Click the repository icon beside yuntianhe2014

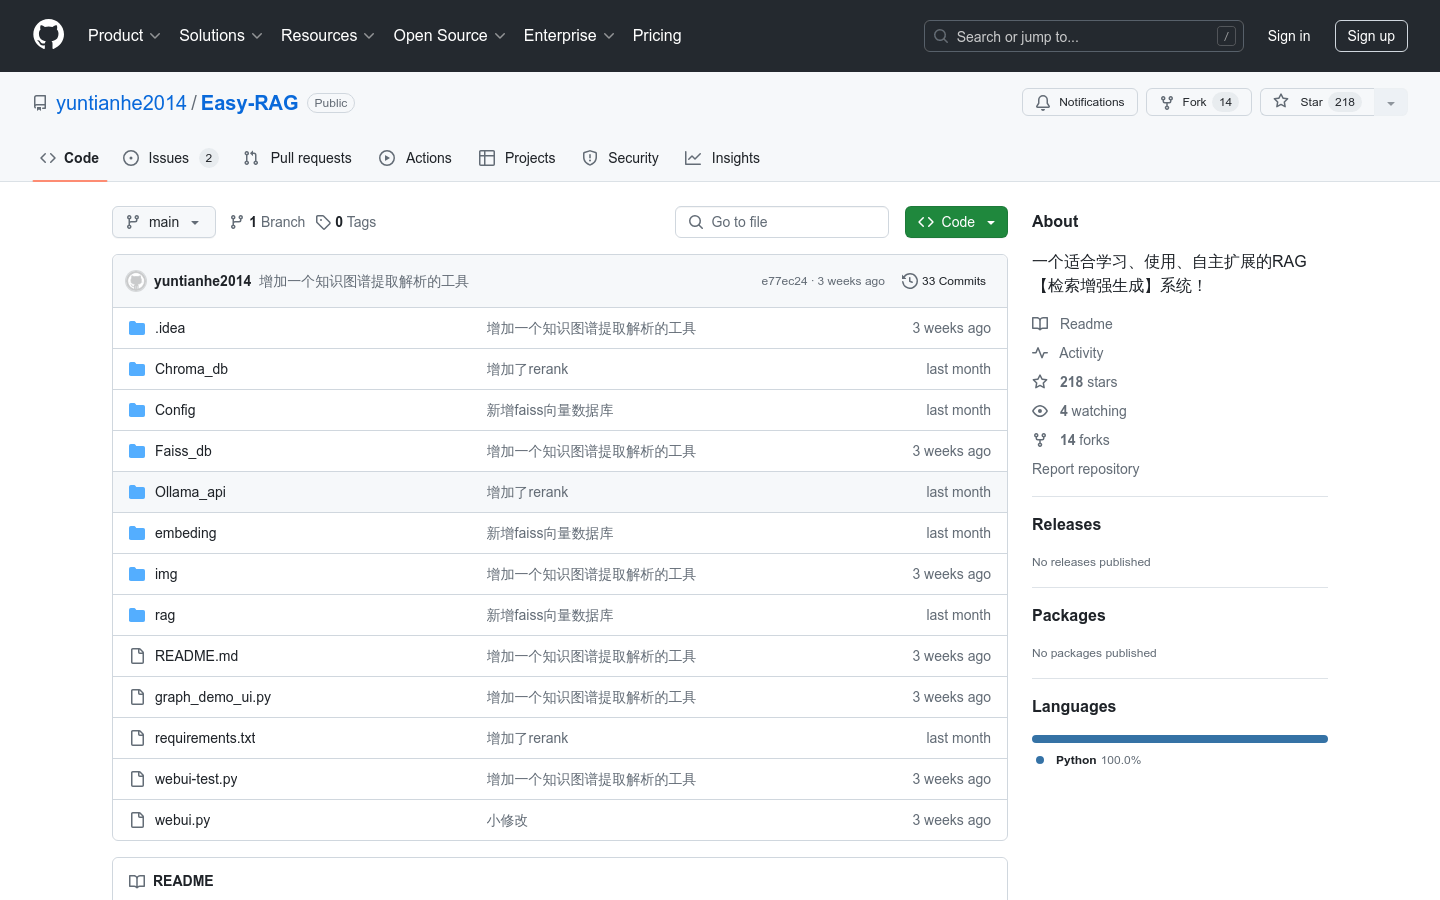40,103
